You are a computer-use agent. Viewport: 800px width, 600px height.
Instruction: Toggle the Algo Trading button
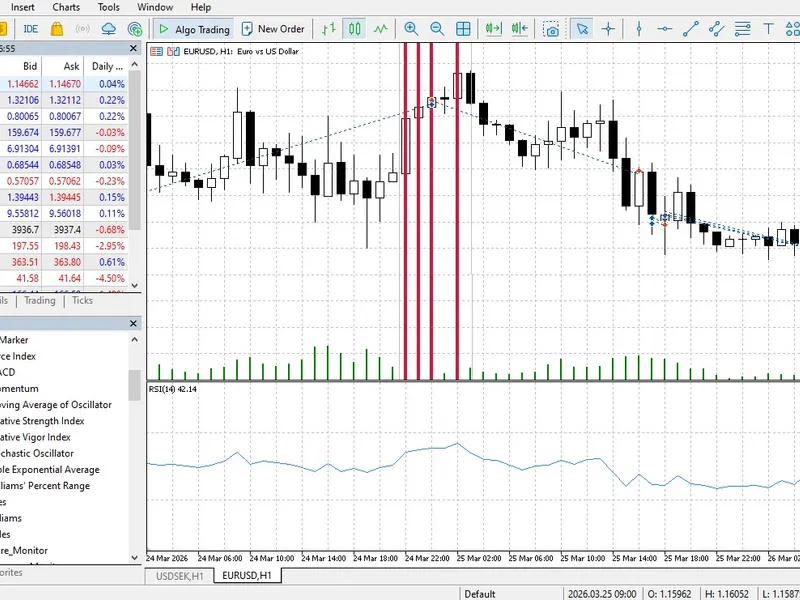[x=194, y=29]
